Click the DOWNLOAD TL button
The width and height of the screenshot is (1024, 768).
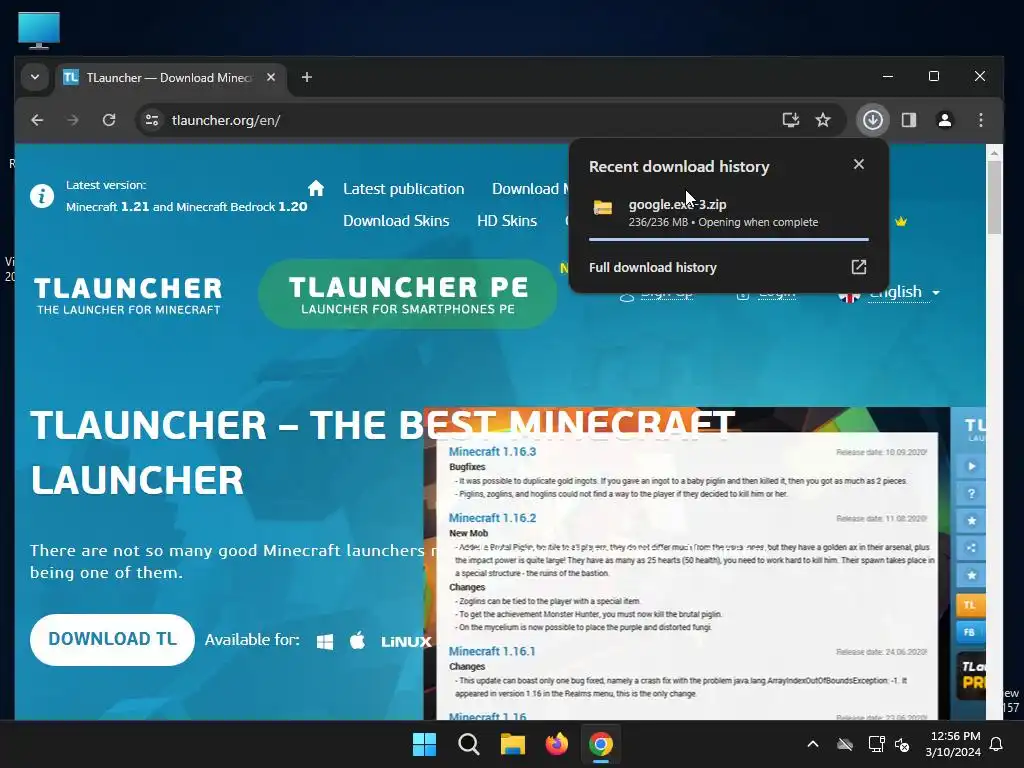(x=112, y=639)
